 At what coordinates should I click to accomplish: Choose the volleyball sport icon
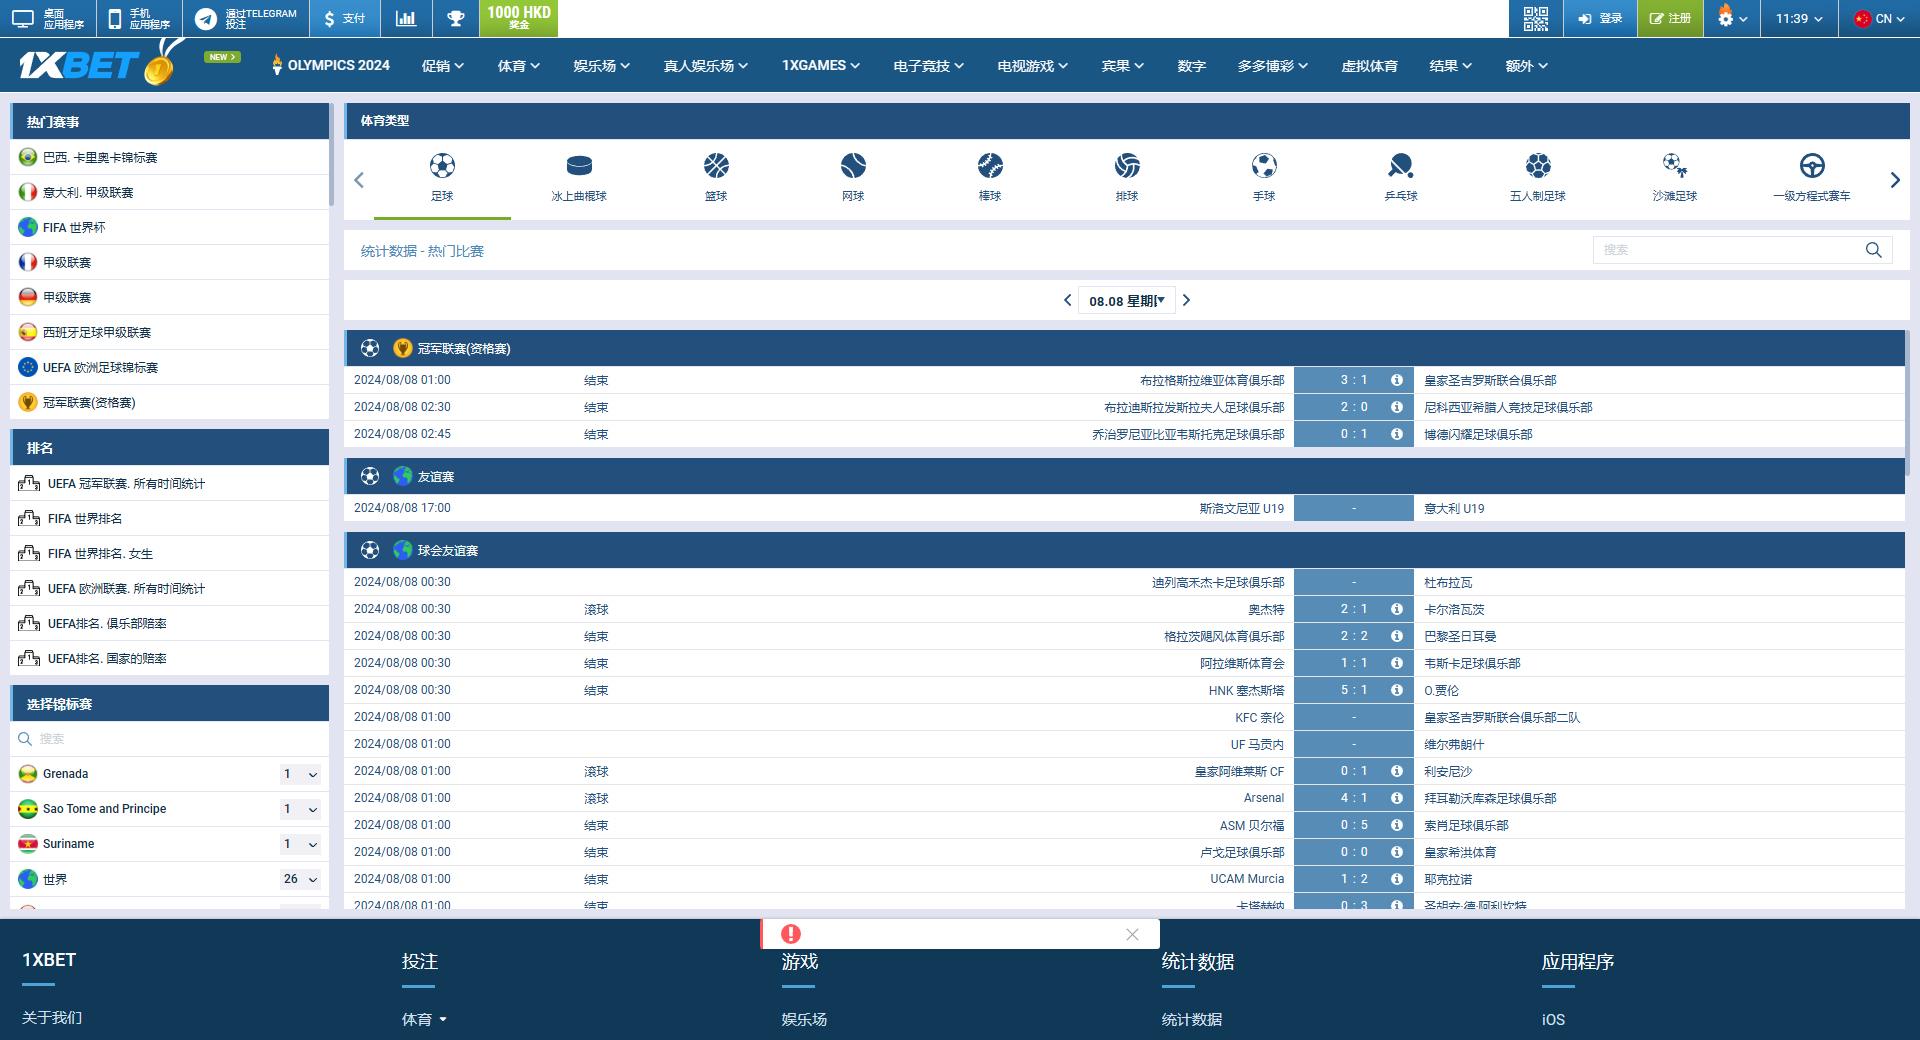1127,166
